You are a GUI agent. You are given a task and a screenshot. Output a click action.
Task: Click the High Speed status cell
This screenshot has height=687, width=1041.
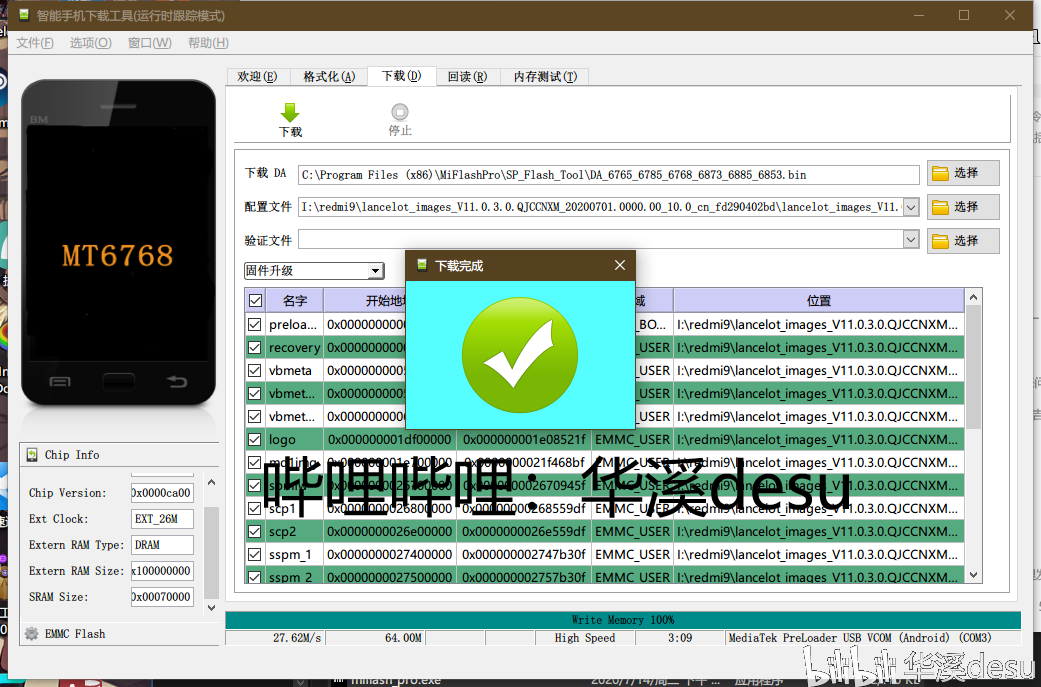pyautogui.click(x=585, y=638)
